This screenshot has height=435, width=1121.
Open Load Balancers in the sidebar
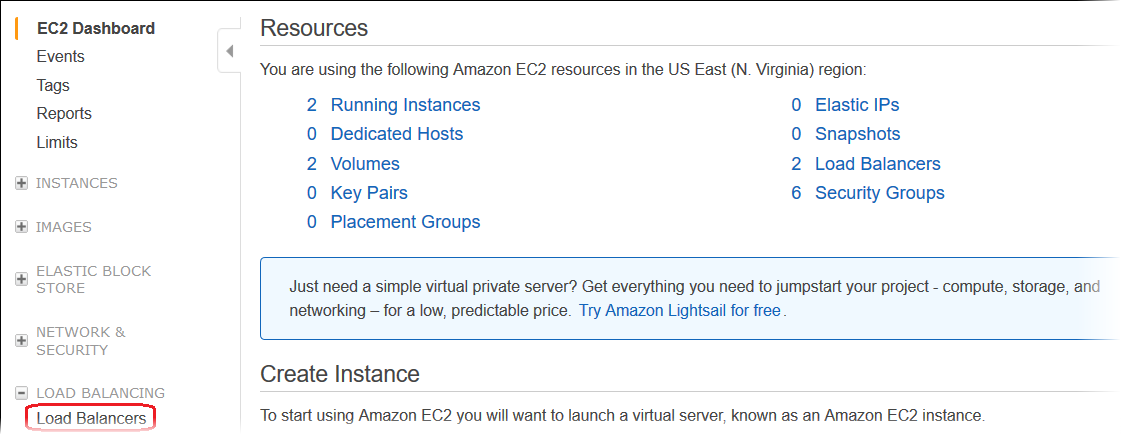click(91, 418)
